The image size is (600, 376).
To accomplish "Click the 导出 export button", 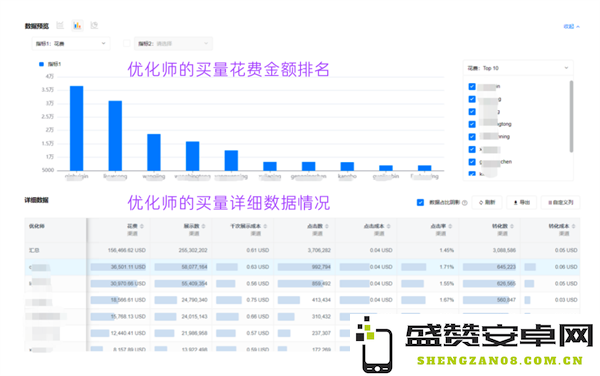I will tap(522, 202).
